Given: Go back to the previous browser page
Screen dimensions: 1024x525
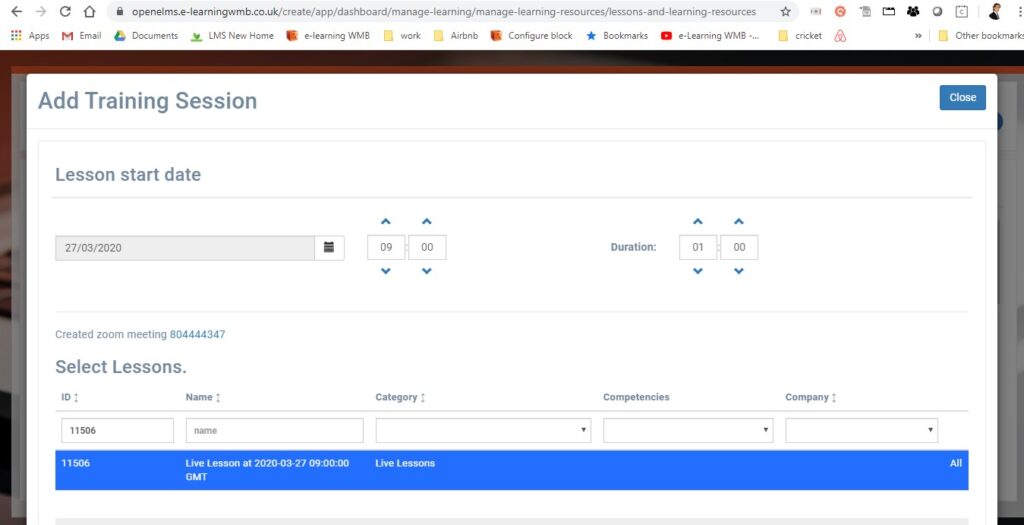Looking at the screenshot, I should pos(16,12).
